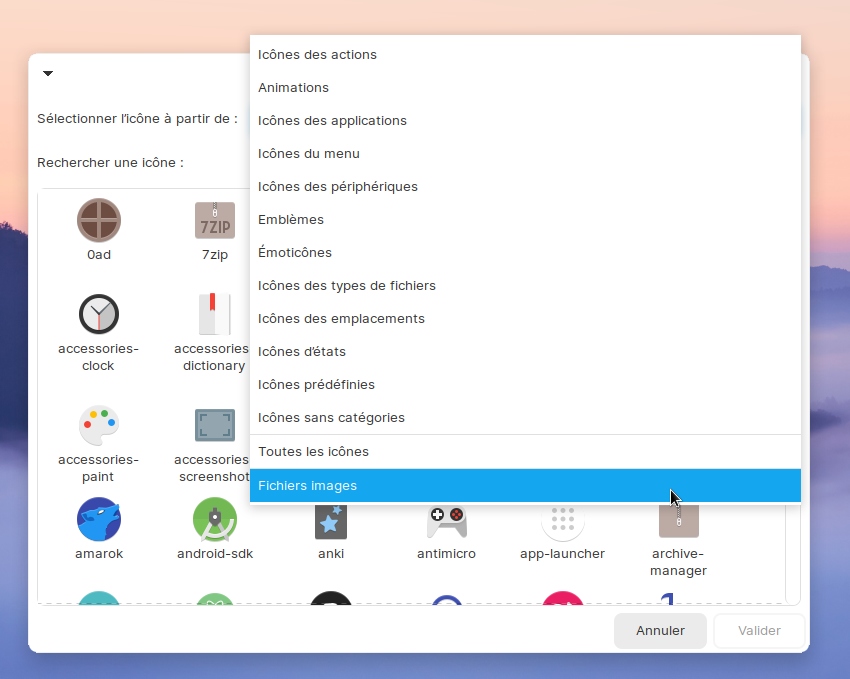Select 'Animations' category option
The height and width of the screenshot is (679, 850).
click(x=293, y=88)
